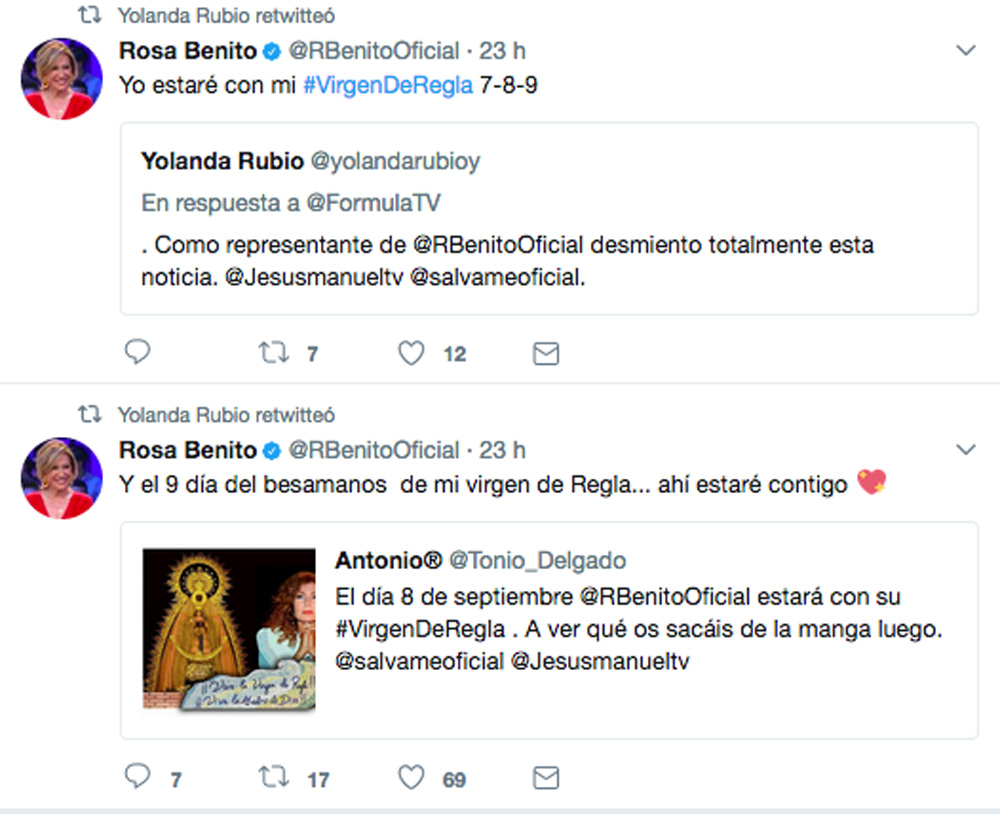Open Rosa Benito's avatar on first tweet
This screenshot has width=1000, height=814.
(x=62, y=78)
